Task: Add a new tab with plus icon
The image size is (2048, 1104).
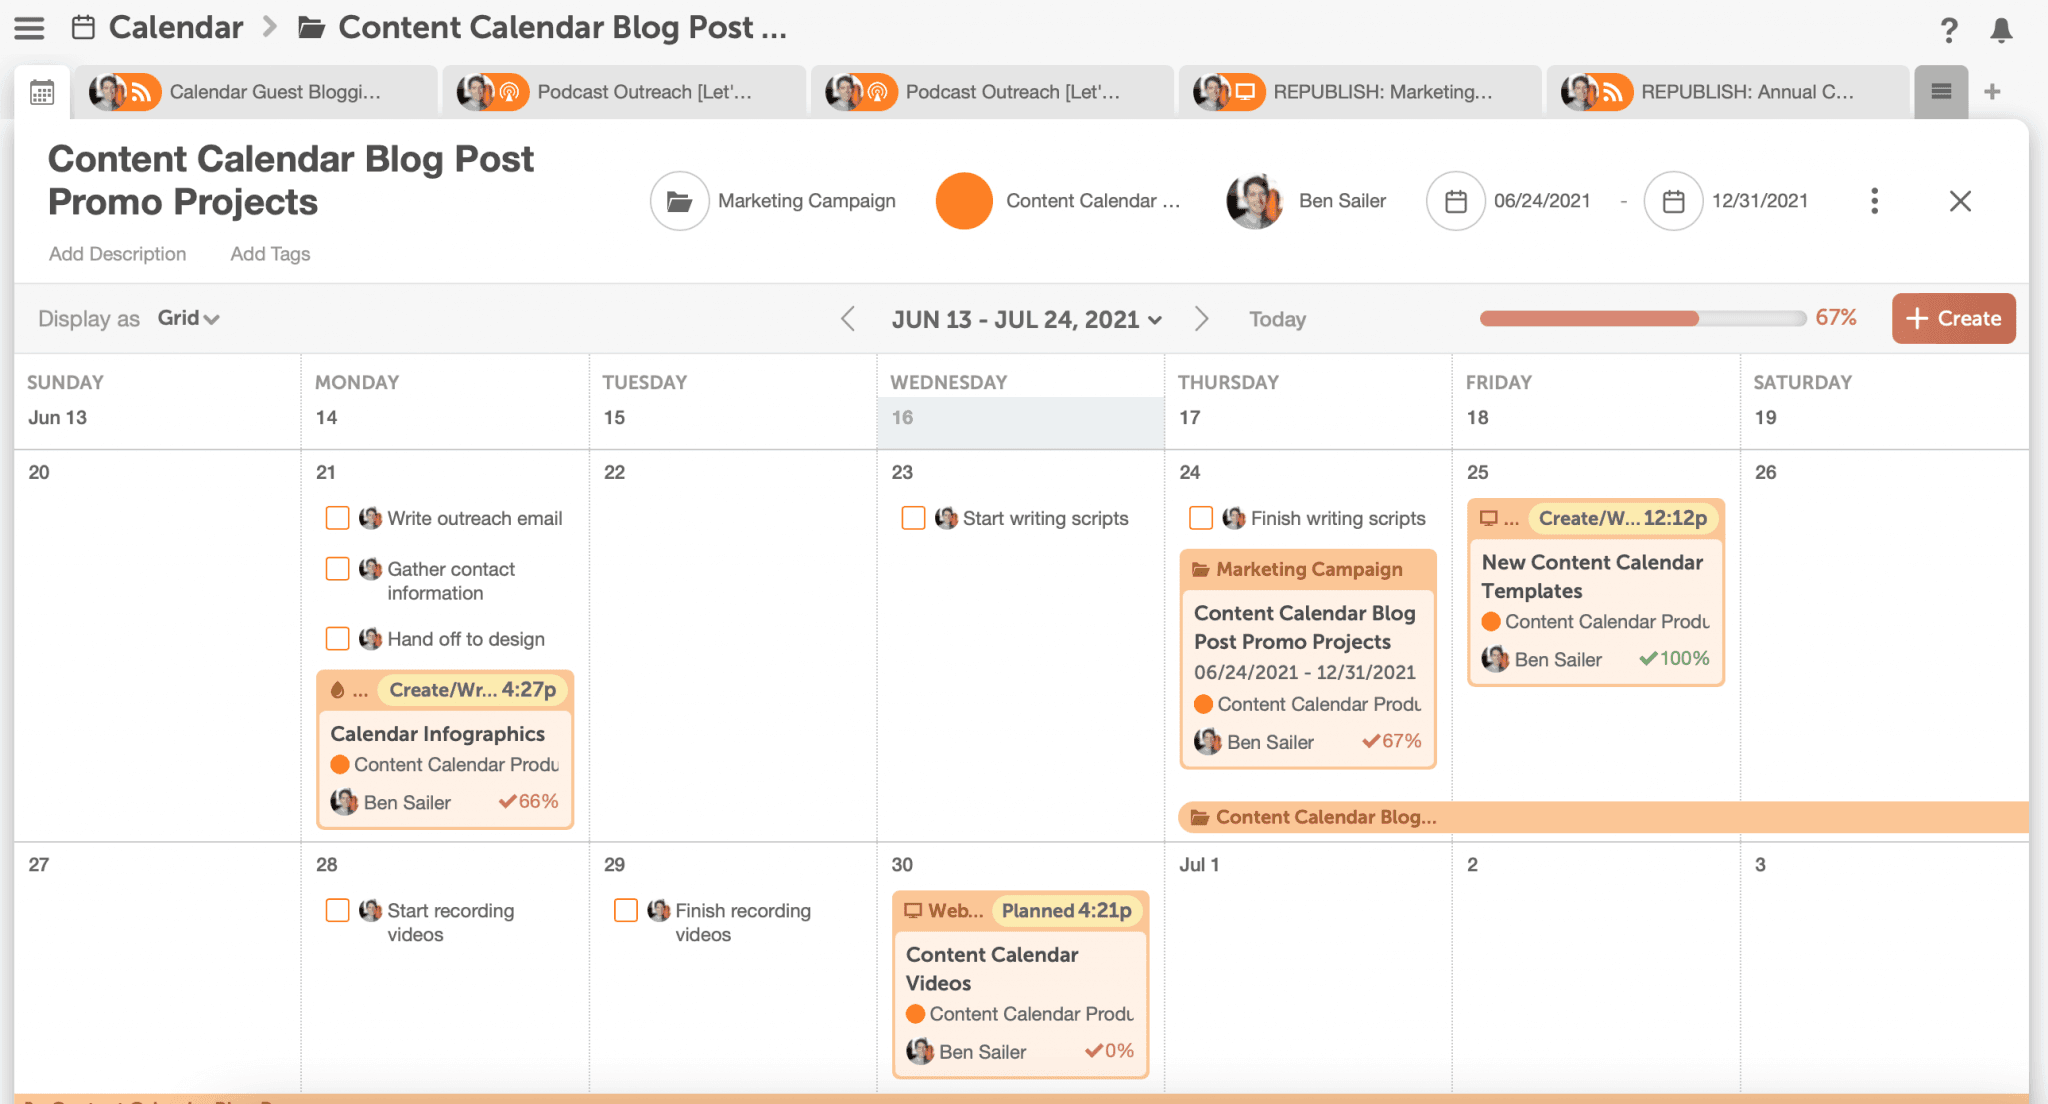Action: tap(1992, 92)
